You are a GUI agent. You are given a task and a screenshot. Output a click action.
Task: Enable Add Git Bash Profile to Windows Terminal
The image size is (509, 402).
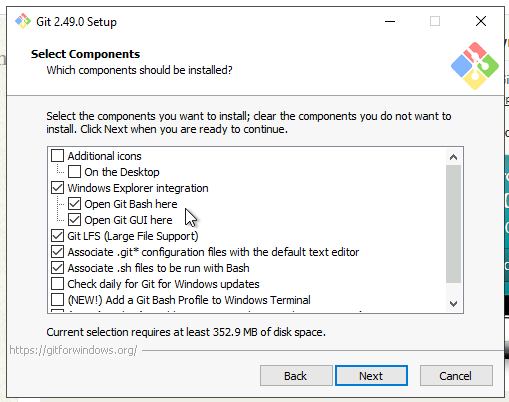pos(57,300)
